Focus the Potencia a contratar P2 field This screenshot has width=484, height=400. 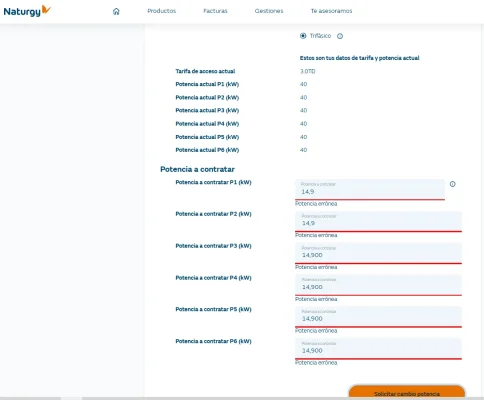tap(378, 221)
